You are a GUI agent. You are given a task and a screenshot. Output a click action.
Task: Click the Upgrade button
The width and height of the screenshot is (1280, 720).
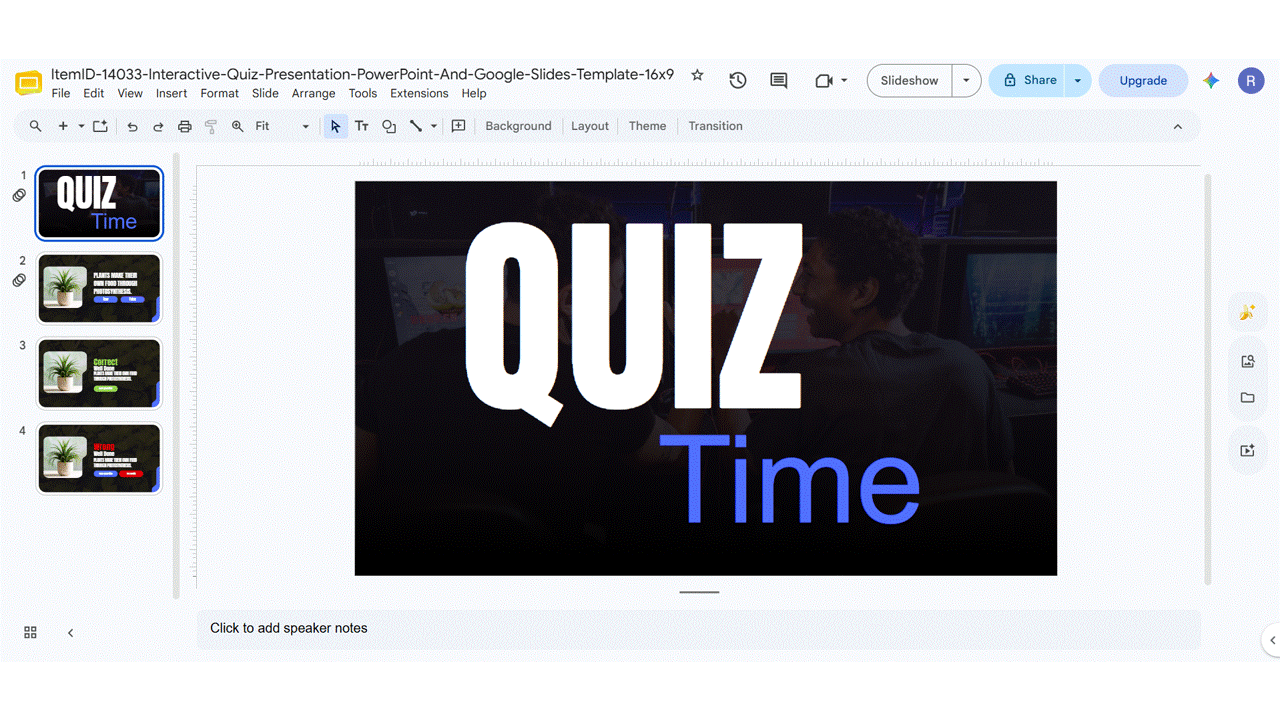pyautogui.click(x=1143, y=81)
